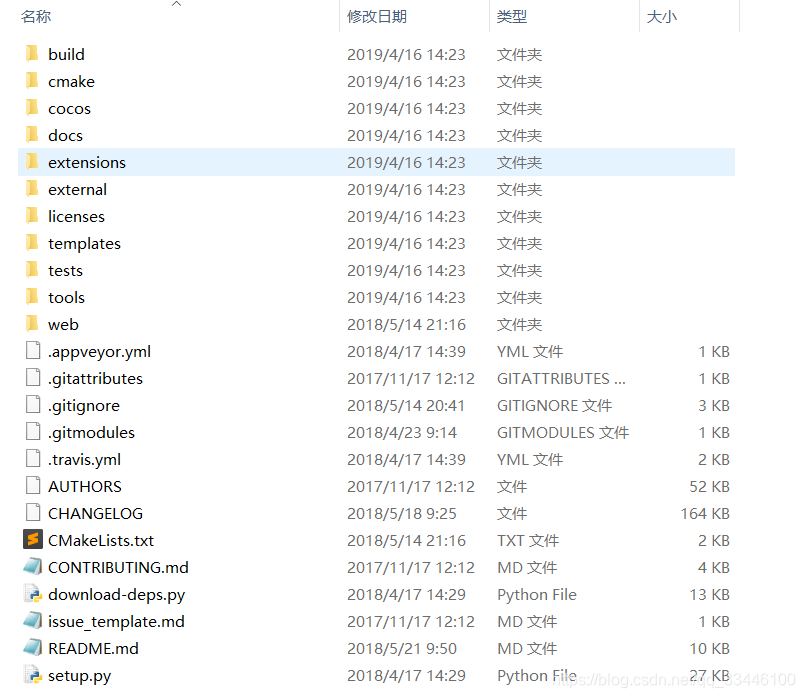The height and width of the screenshot is (698, 805).
Task: Click the TXT 文件 type of CMakeLists.txt
Action: 528,540
